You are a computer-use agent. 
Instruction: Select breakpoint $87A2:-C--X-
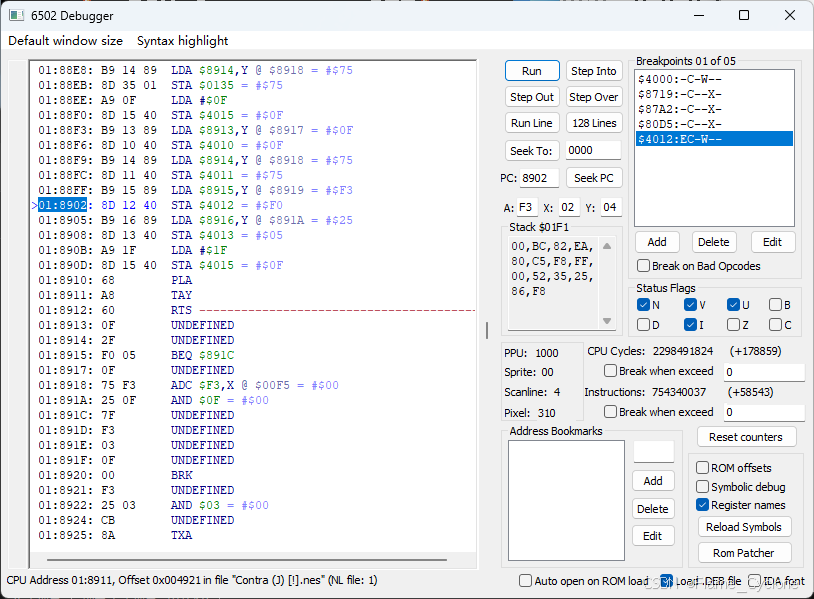click(714, 110)
